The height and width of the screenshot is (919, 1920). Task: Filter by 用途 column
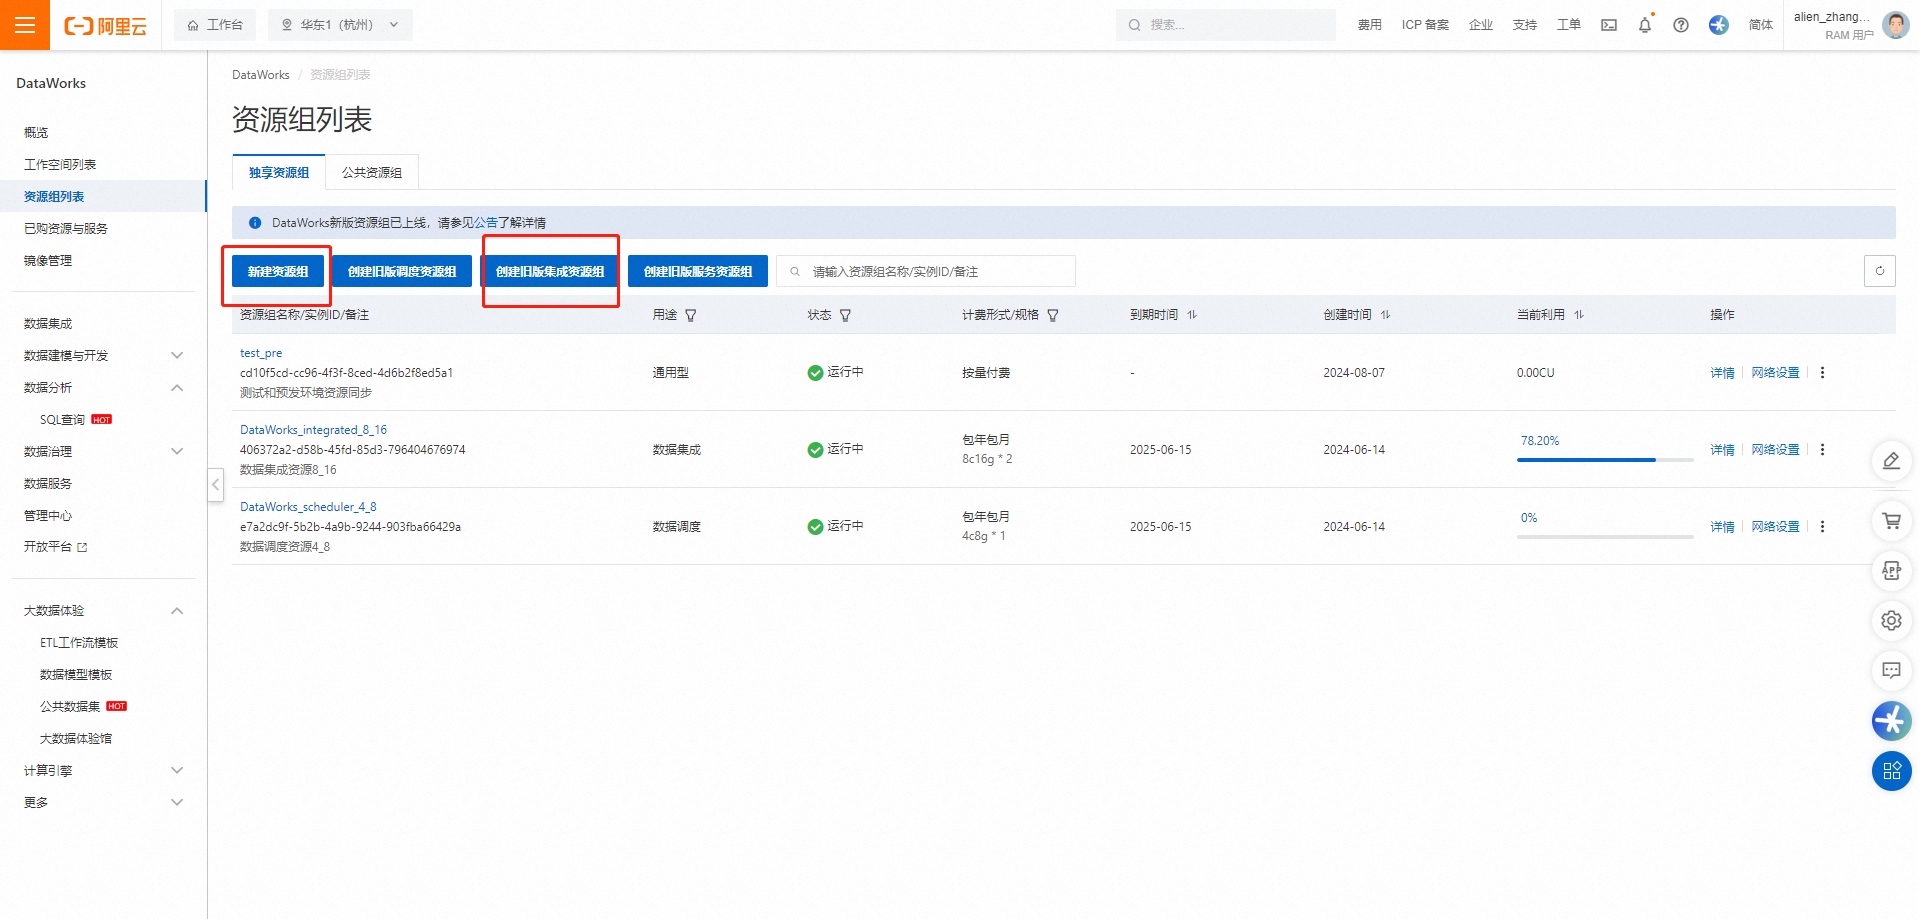[x=691, y=315]
